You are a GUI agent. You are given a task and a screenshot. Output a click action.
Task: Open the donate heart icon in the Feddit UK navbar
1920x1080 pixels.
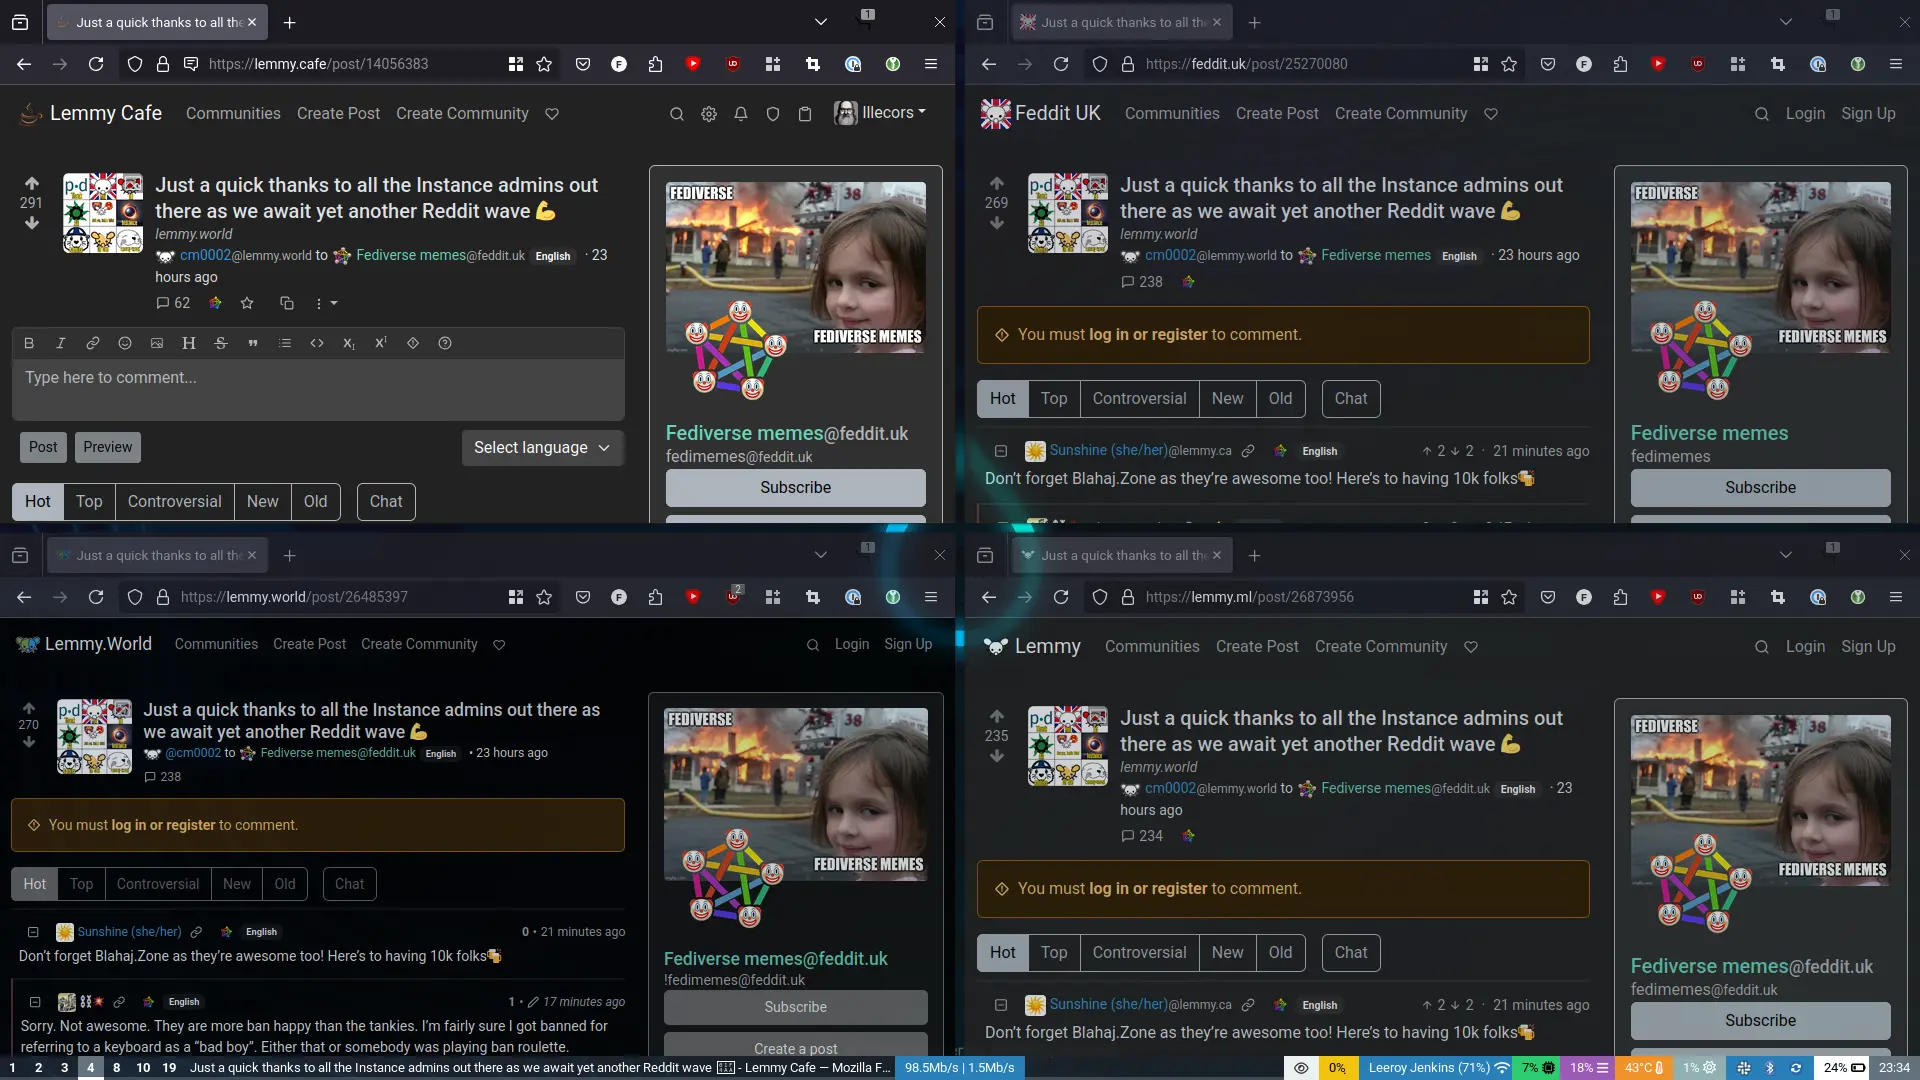point(1491,114)
